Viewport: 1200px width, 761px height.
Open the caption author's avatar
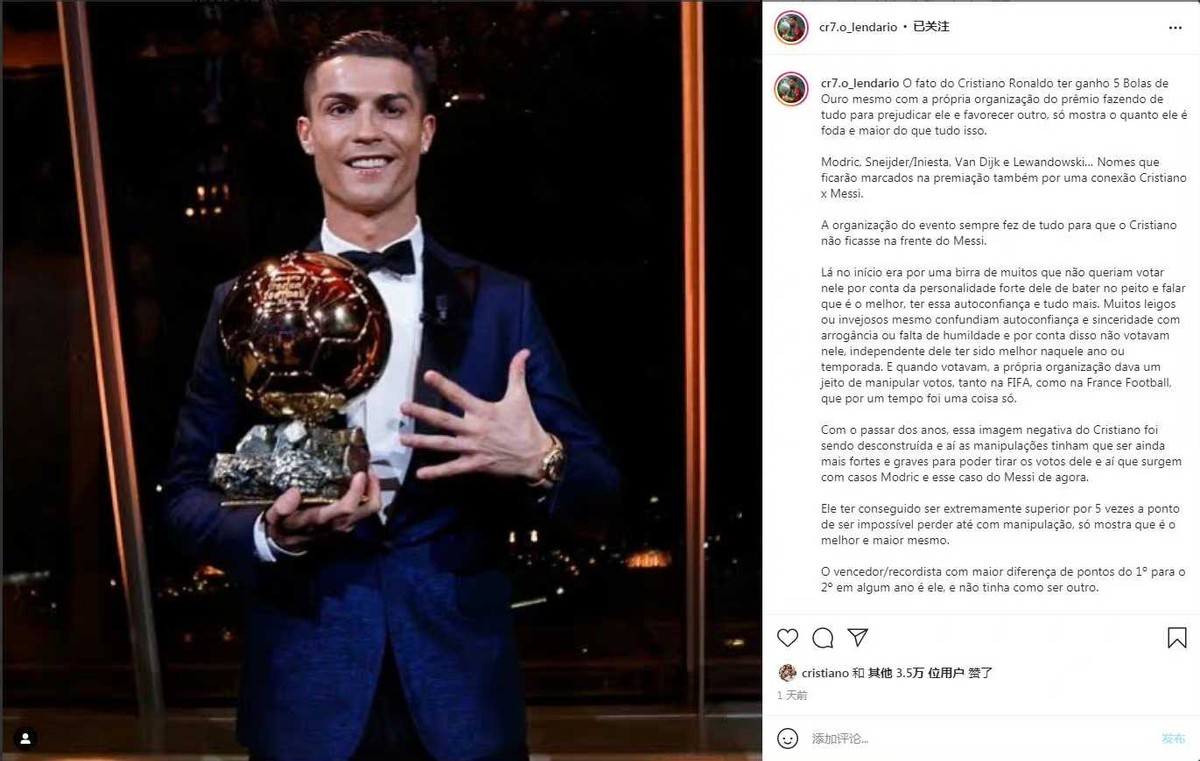(791, 89)
